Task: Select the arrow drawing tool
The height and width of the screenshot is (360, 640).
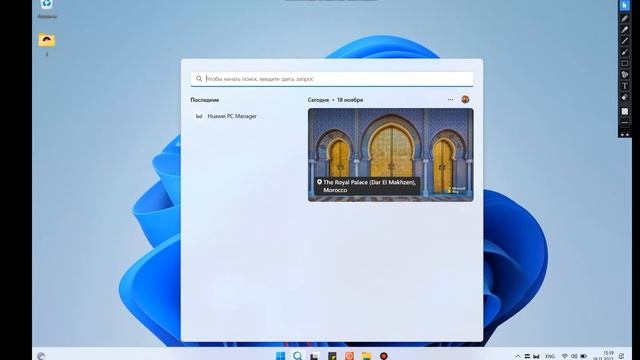Action: [x=624, y=52]
